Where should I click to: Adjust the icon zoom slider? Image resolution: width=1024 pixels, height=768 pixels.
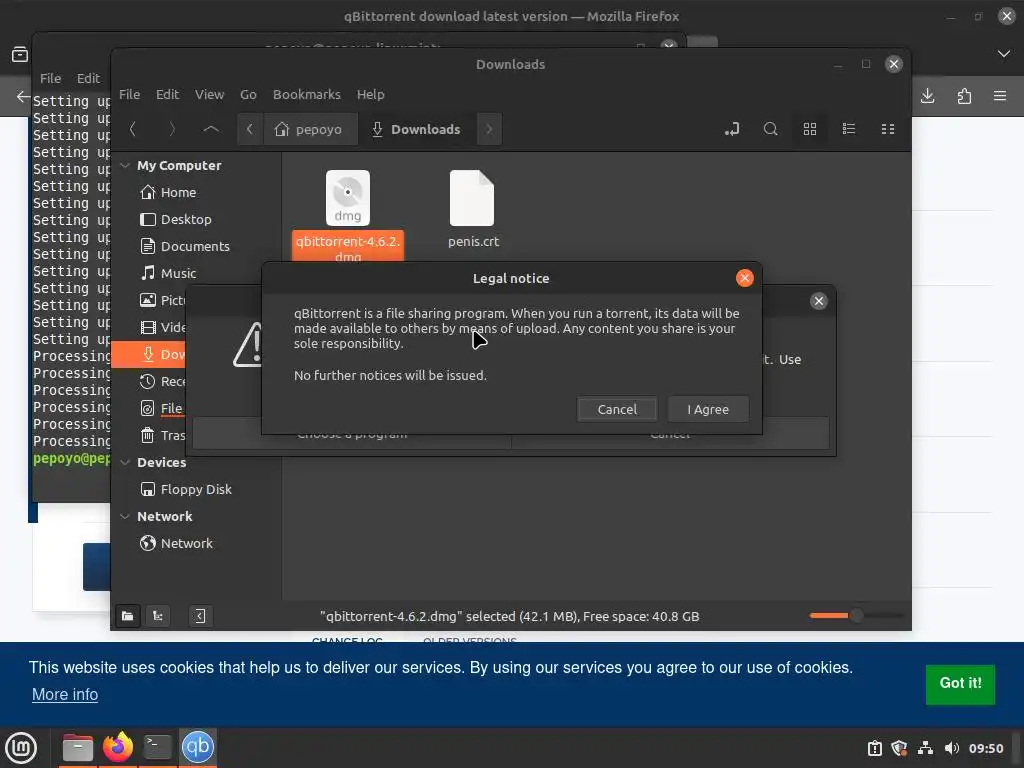[856, 615]
